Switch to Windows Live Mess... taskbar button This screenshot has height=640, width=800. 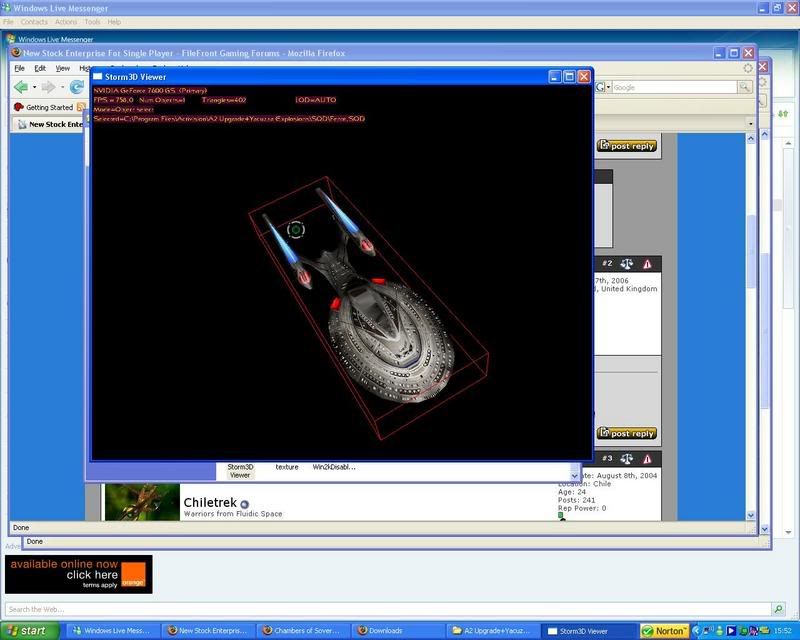click(x=113, y=631)
